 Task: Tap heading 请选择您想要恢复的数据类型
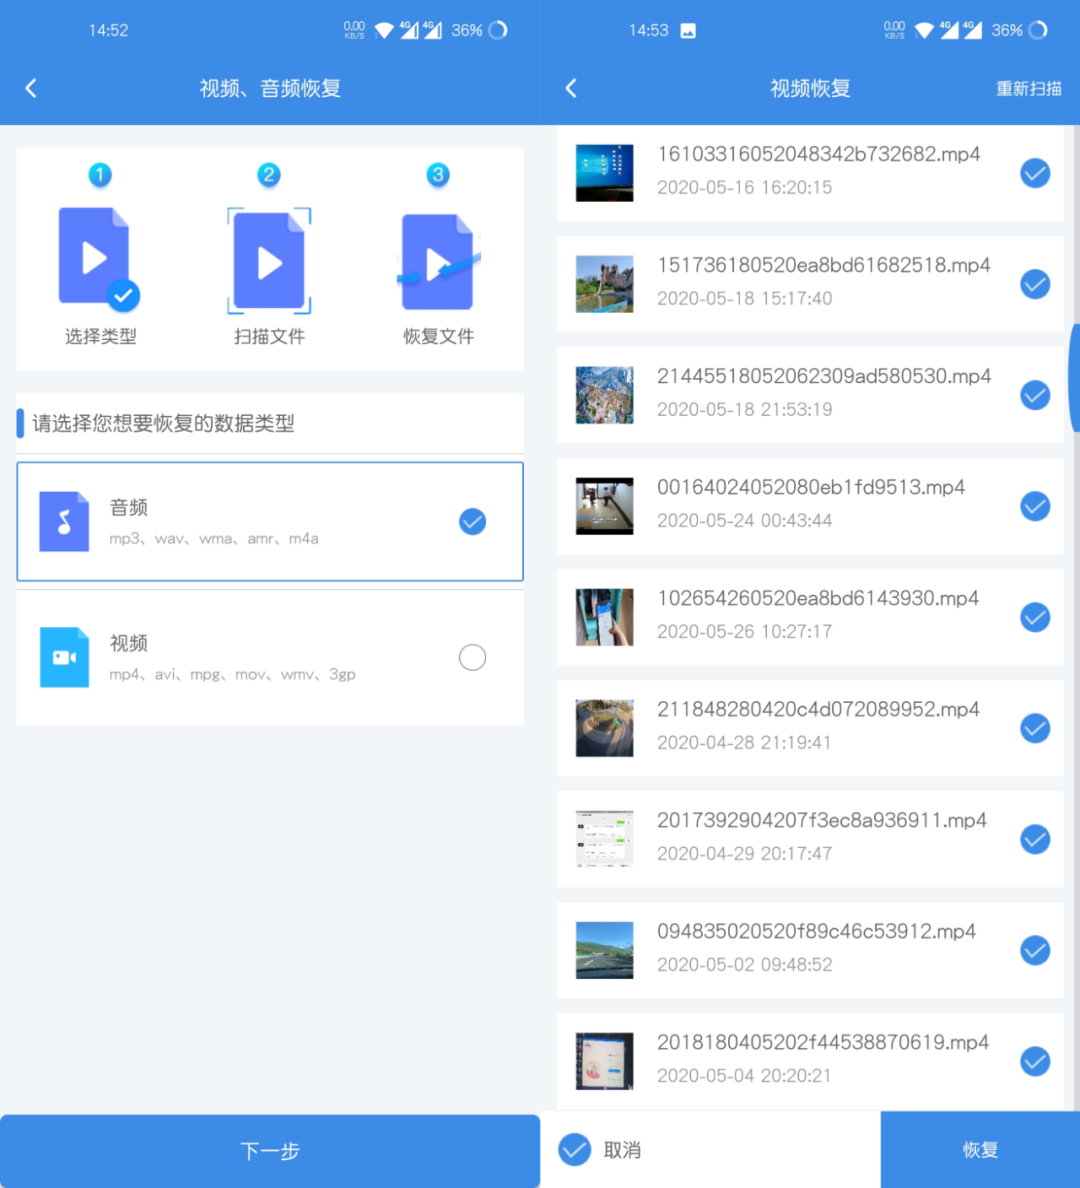163,423
